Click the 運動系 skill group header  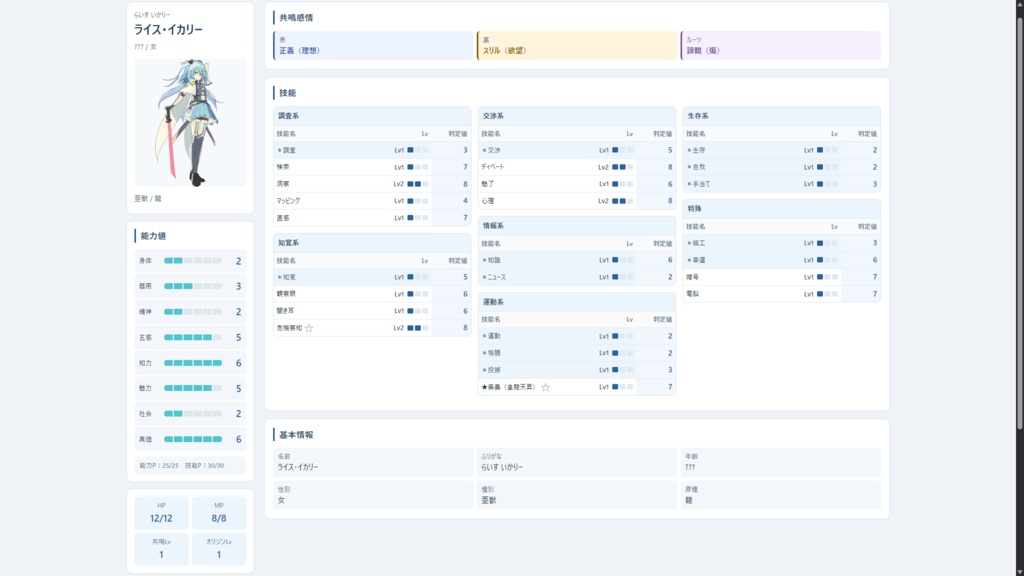[x=577, y=302]
